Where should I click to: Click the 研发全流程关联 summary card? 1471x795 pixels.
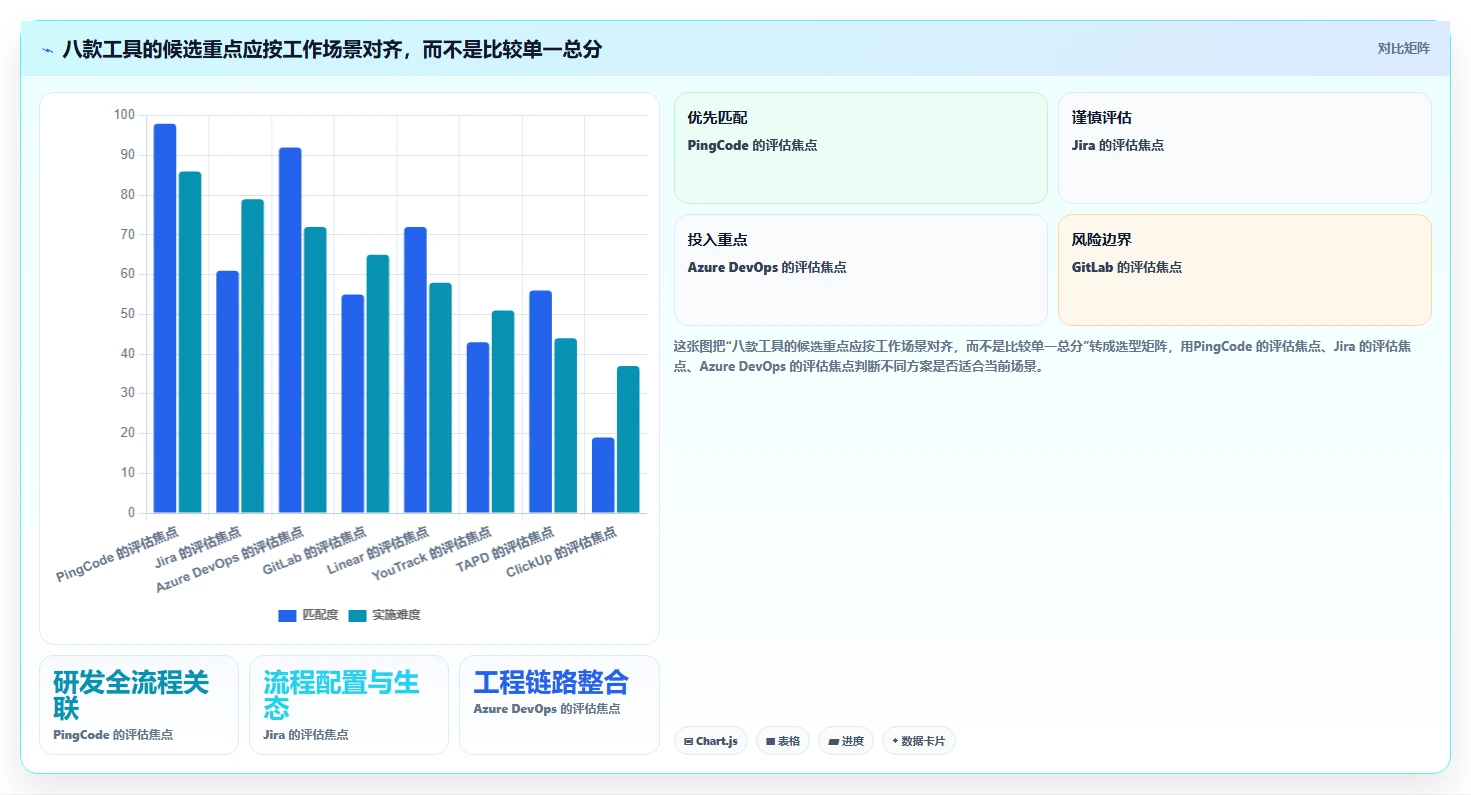click(139, 705)
